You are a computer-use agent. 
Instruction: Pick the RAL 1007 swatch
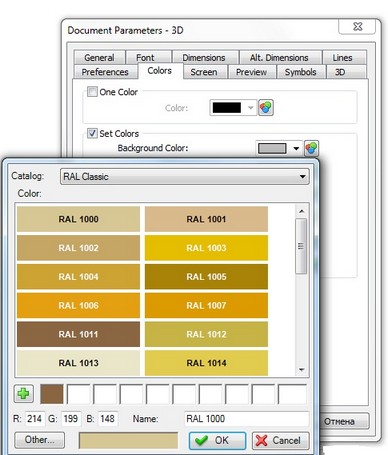pos(206,305)
